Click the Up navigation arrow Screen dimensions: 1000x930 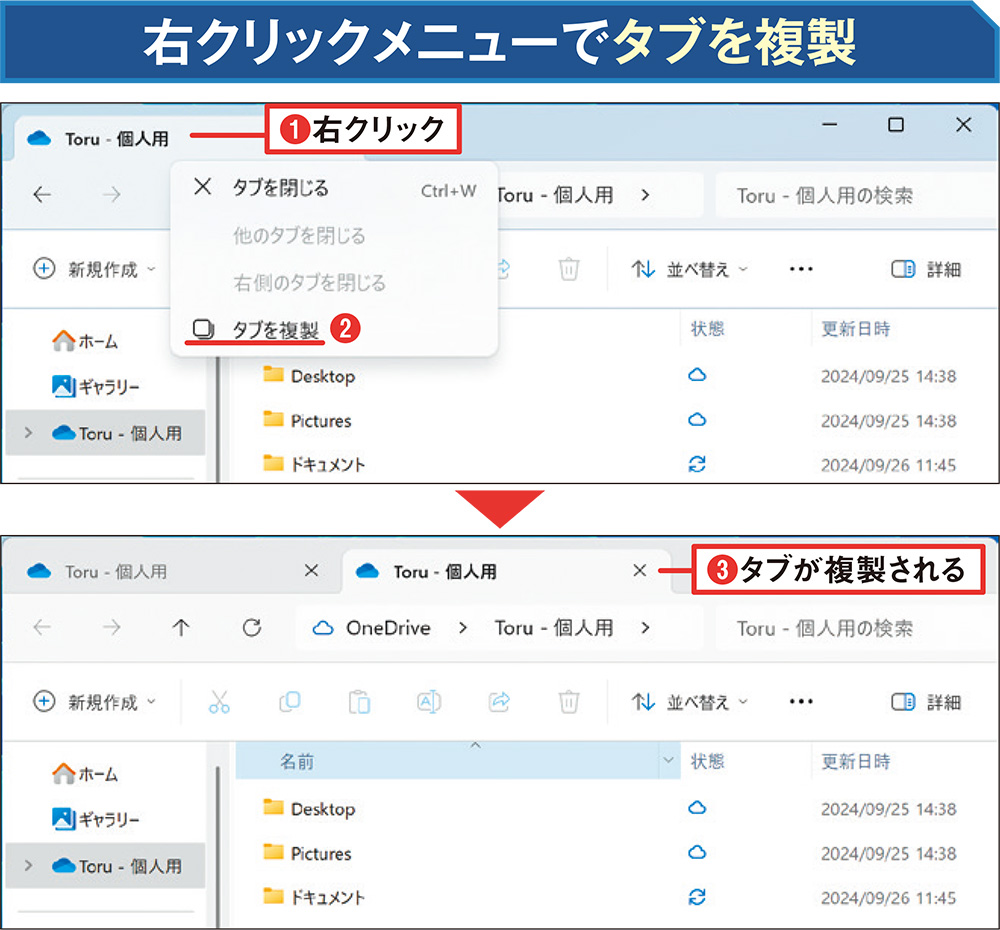[x=181, y=629]
